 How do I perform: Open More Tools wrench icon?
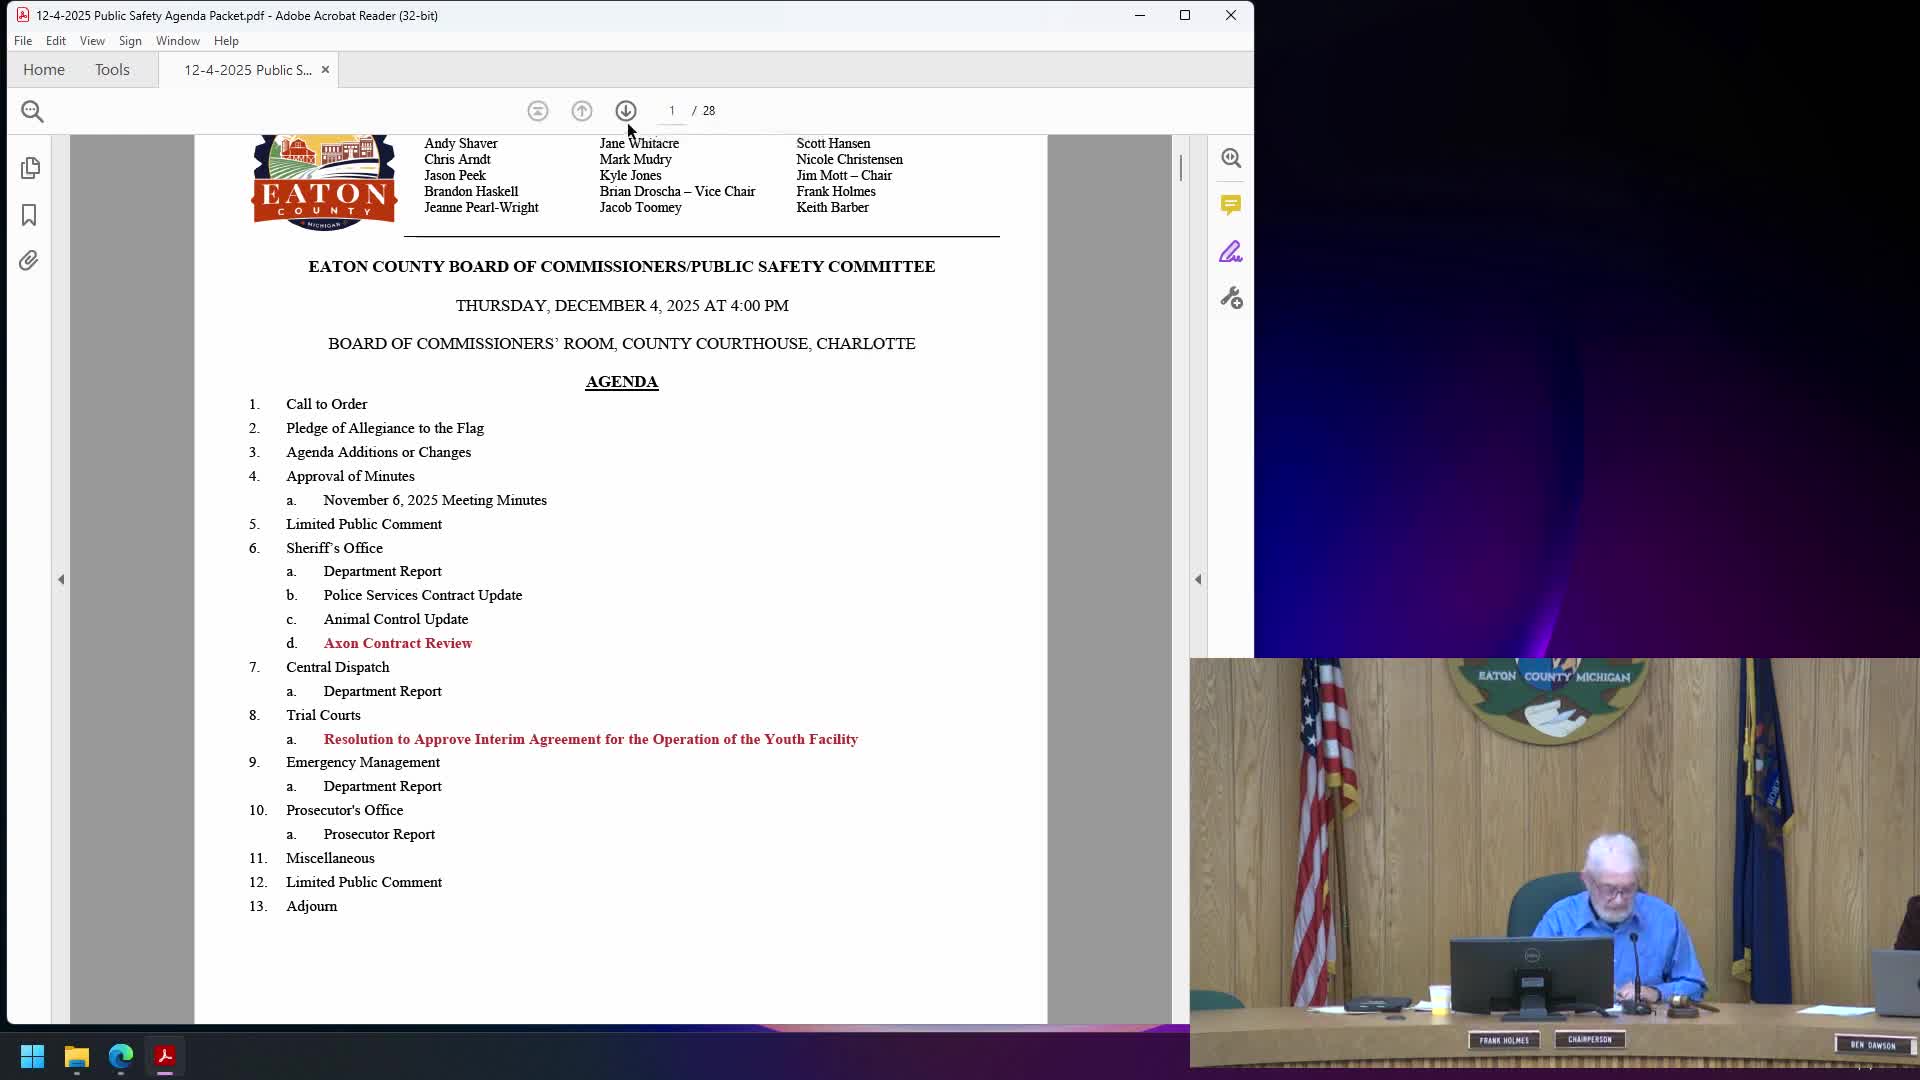click(x=1231, y=298)
